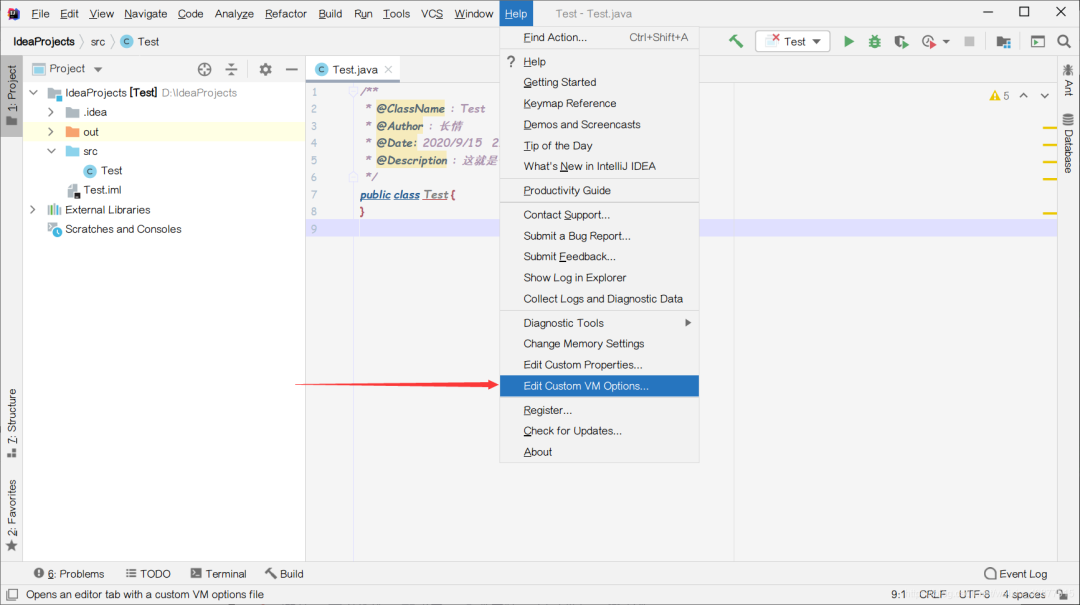Click the locate-in-tree crosshair icon
This screenshot has width=1080, height=605.
click(205, 69)
